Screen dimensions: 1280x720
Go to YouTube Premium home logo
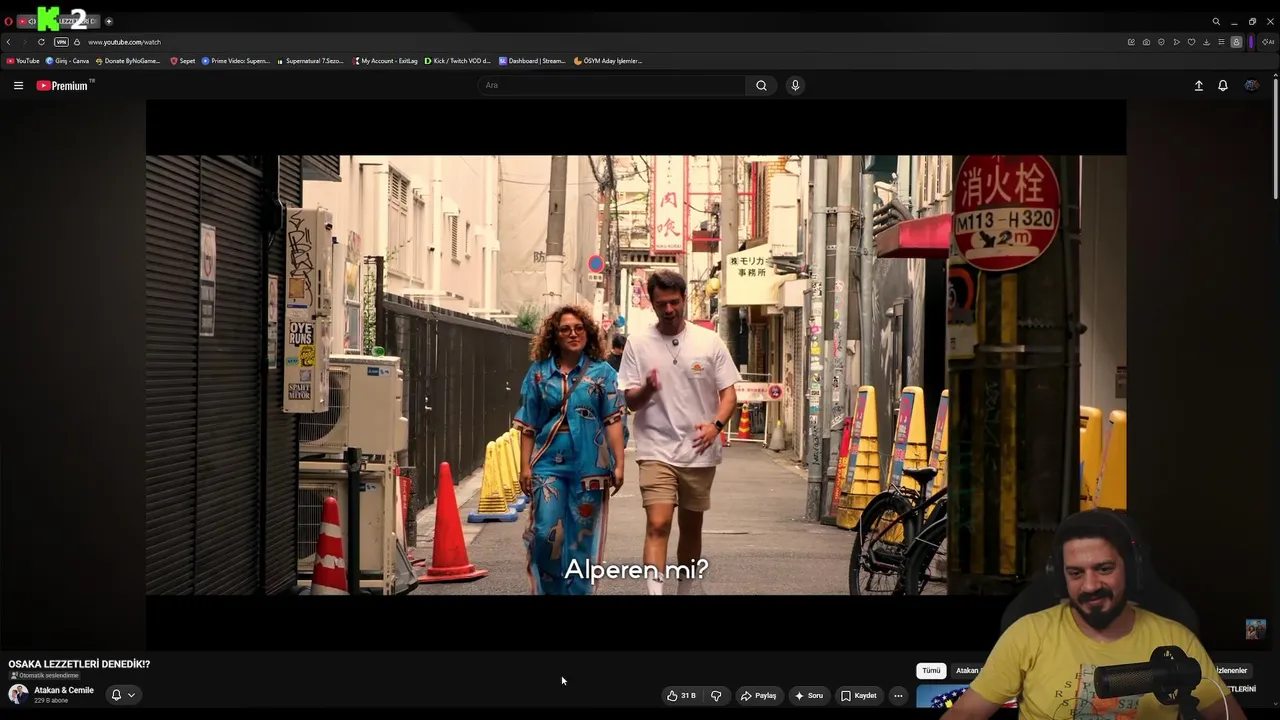64,86
